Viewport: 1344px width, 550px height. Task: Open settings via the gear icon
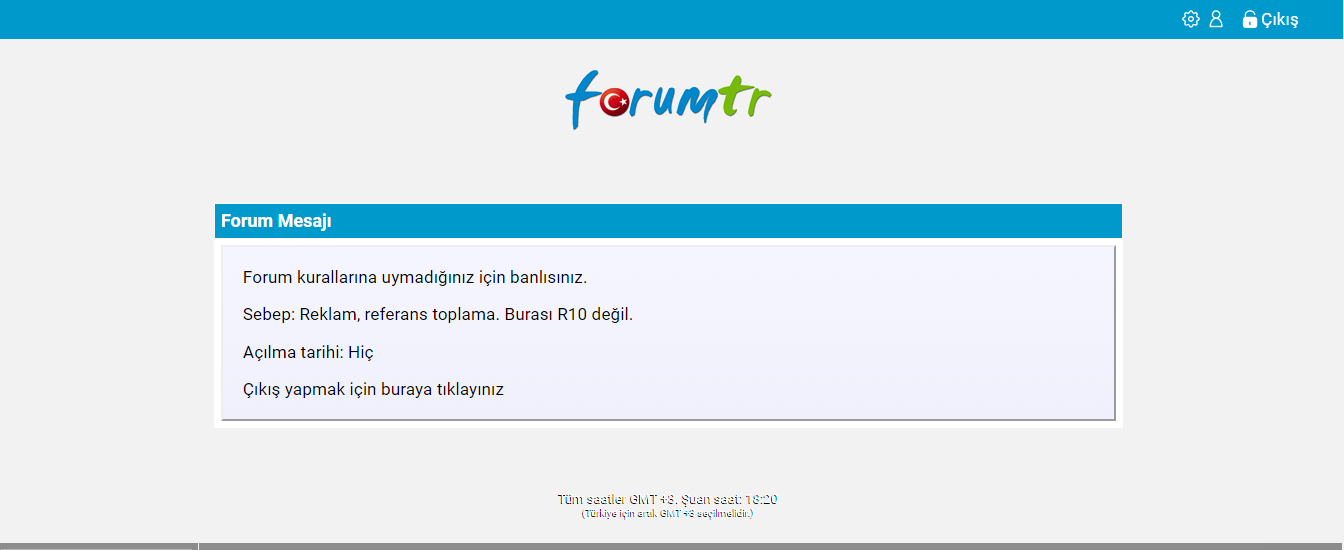(1190, 19)
